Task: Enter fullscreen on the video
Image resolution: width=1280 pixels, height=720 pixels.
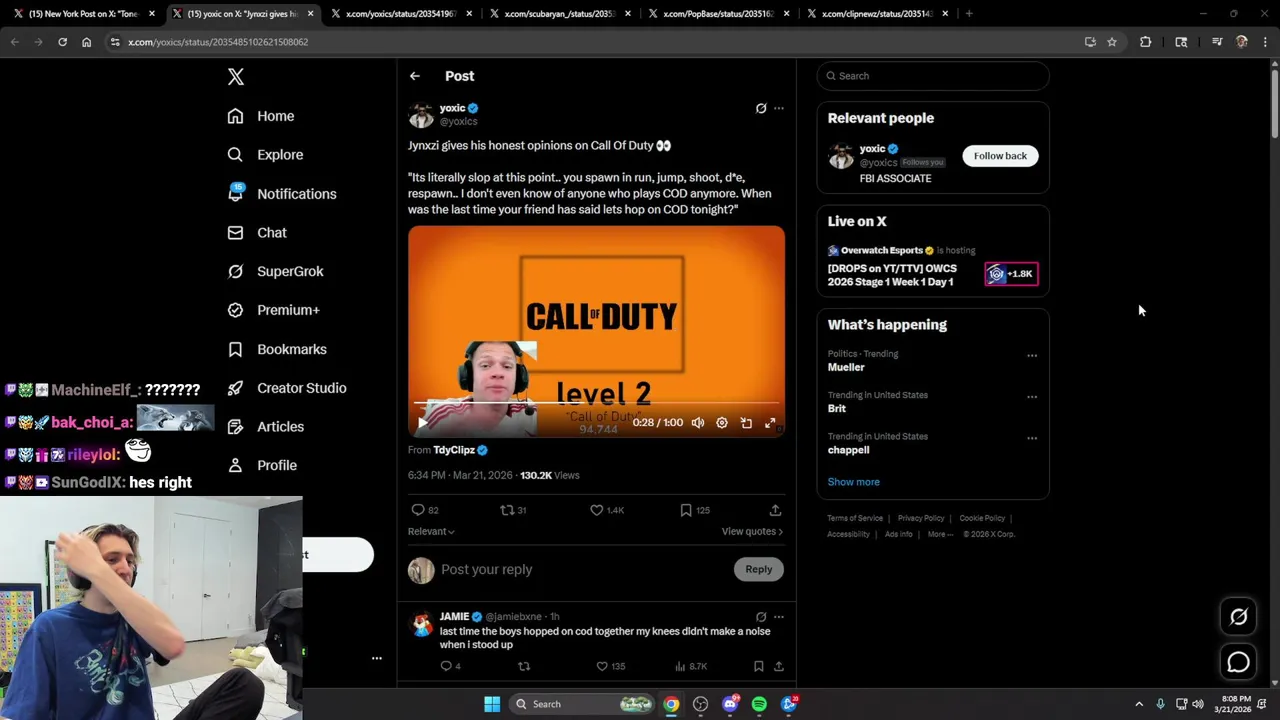Action: coord(770,423)
